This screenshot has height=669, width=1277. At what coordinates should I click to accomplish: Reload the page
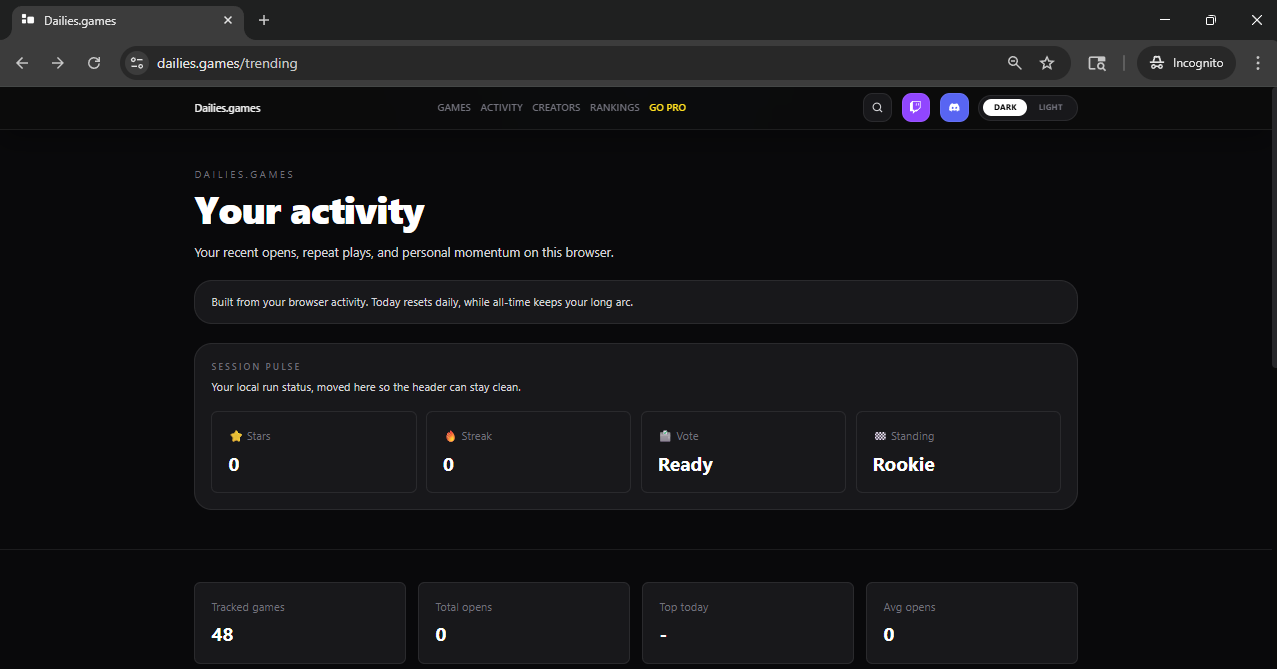point(94,63)
